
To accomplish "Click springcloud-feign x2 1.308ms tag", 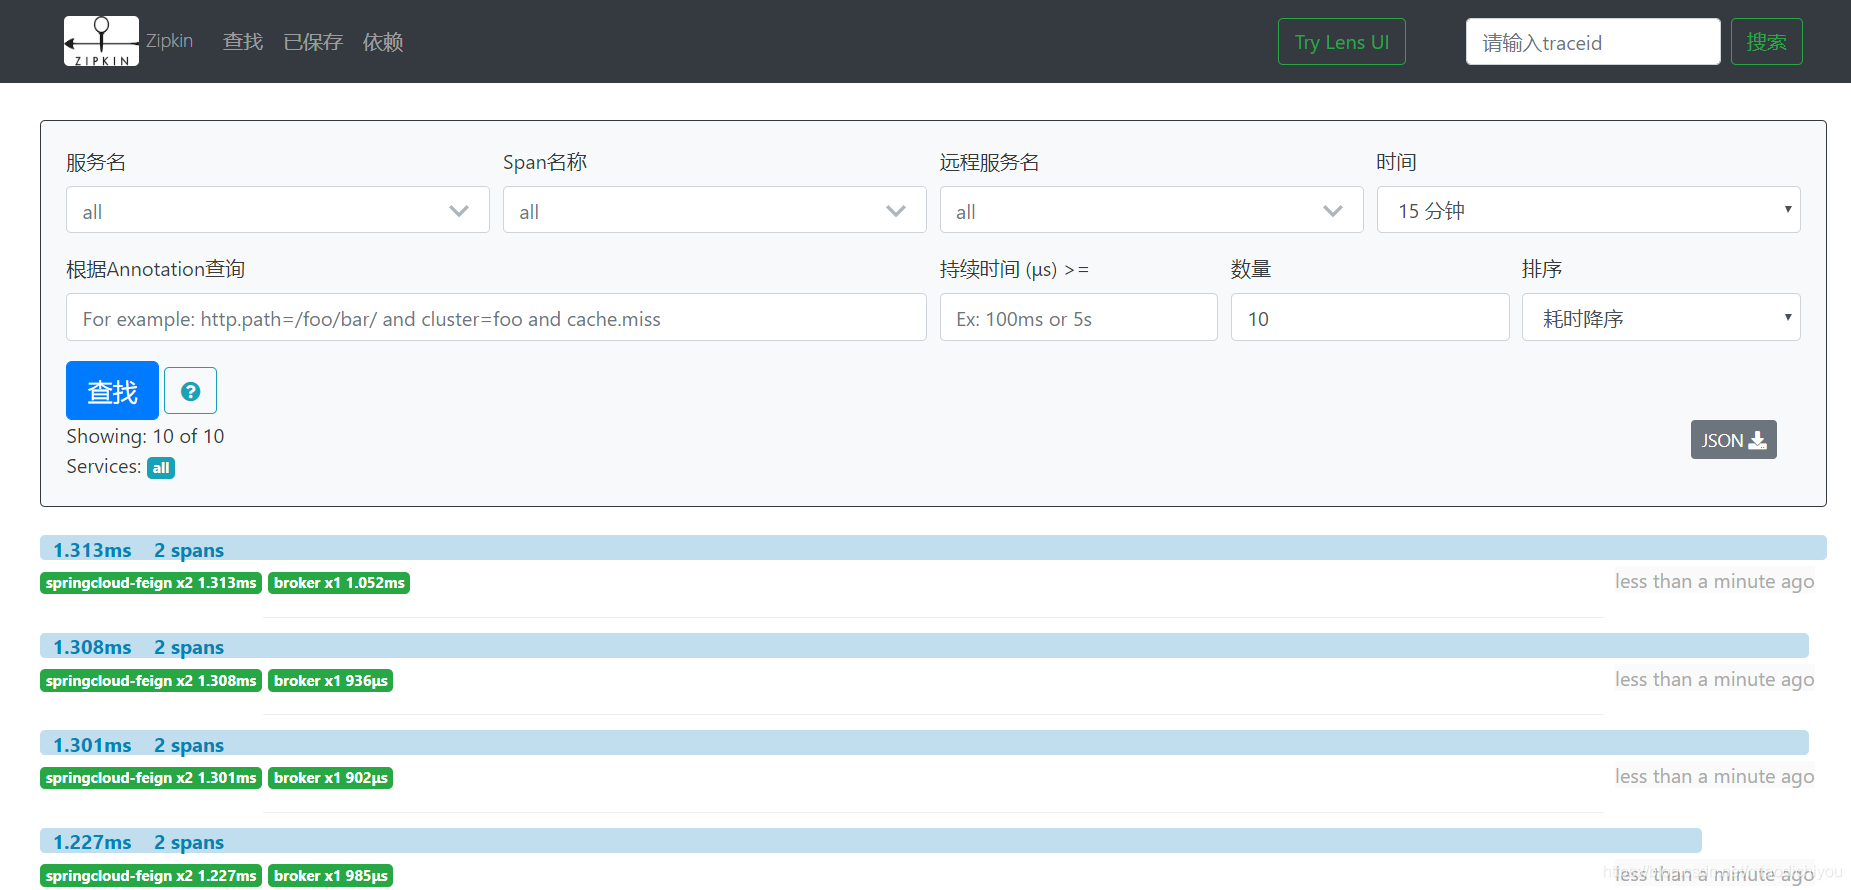I will pyautogui.click(x=151, y=681).
